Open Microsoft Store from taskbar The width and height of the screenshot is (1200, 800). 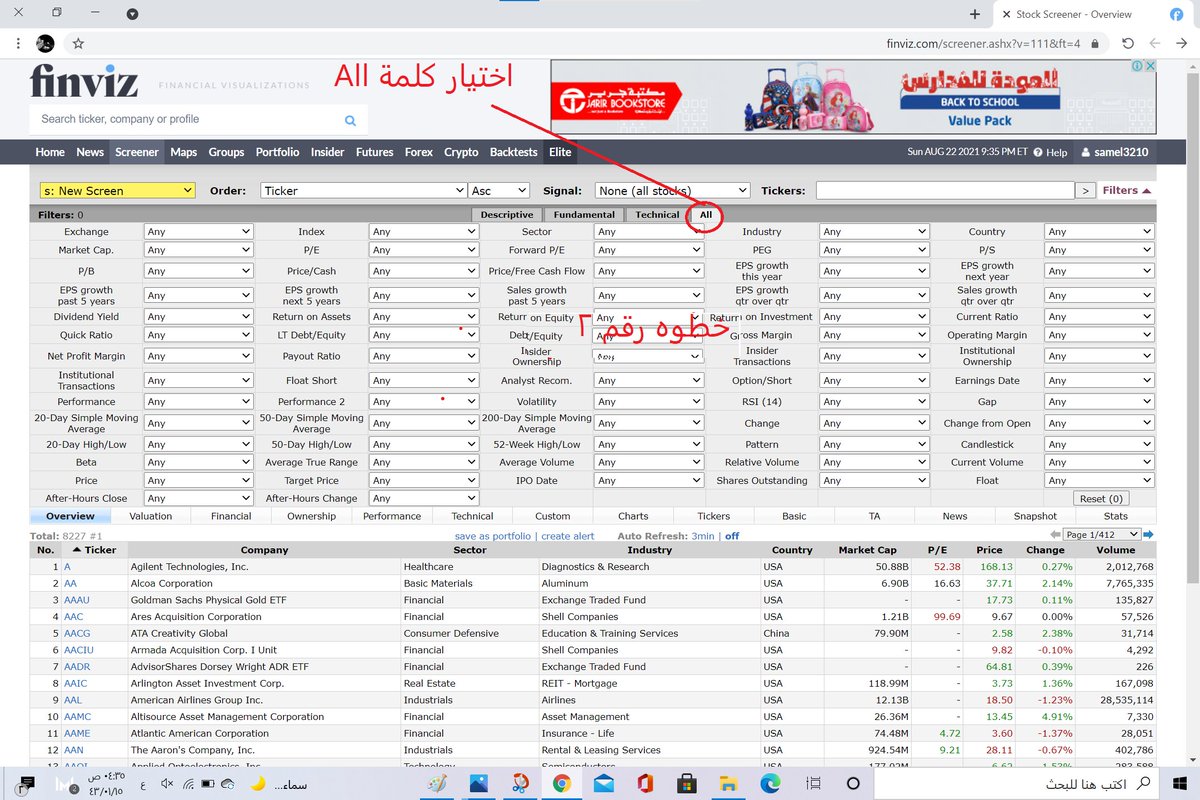[x=687, y=783]
